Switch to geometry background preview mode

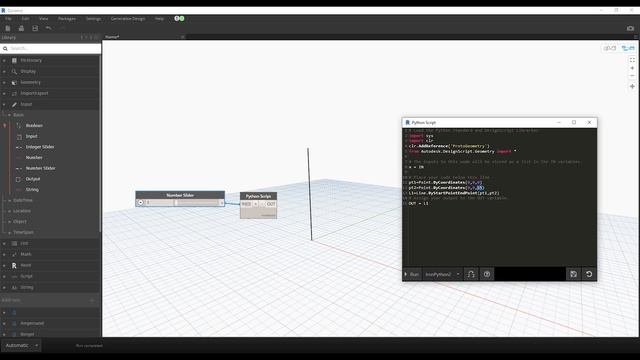609,48
